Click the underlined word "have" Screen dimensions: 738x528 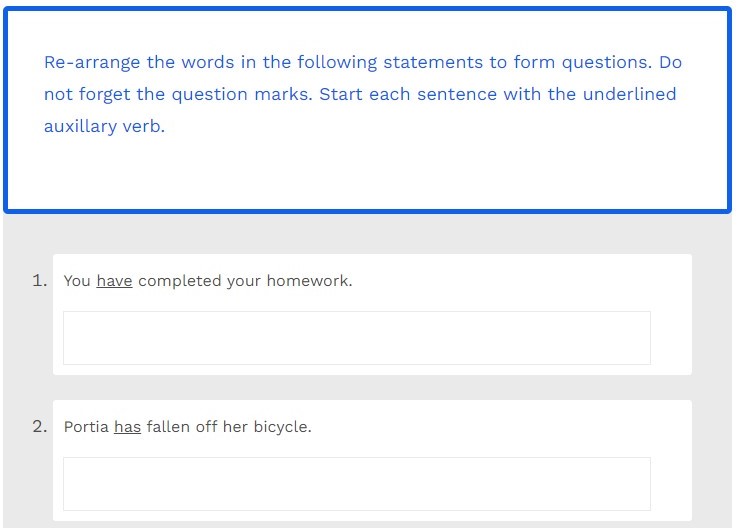point(114,281)
